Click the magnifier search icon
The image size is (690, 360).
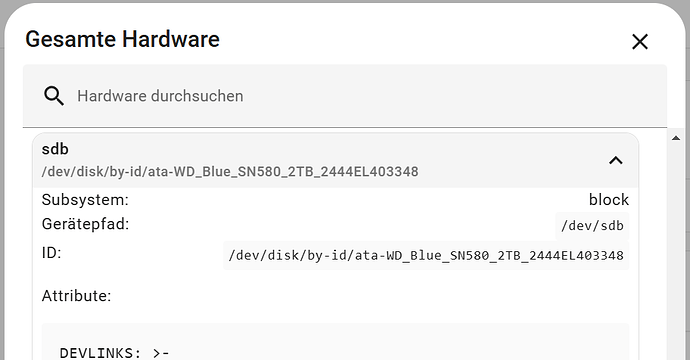54,96
